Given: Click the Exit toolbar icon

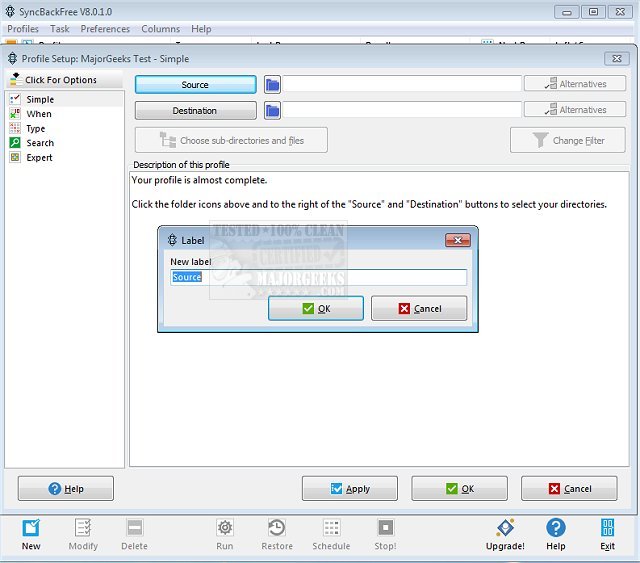Looking at the screenshot, I should pos(607,528).
